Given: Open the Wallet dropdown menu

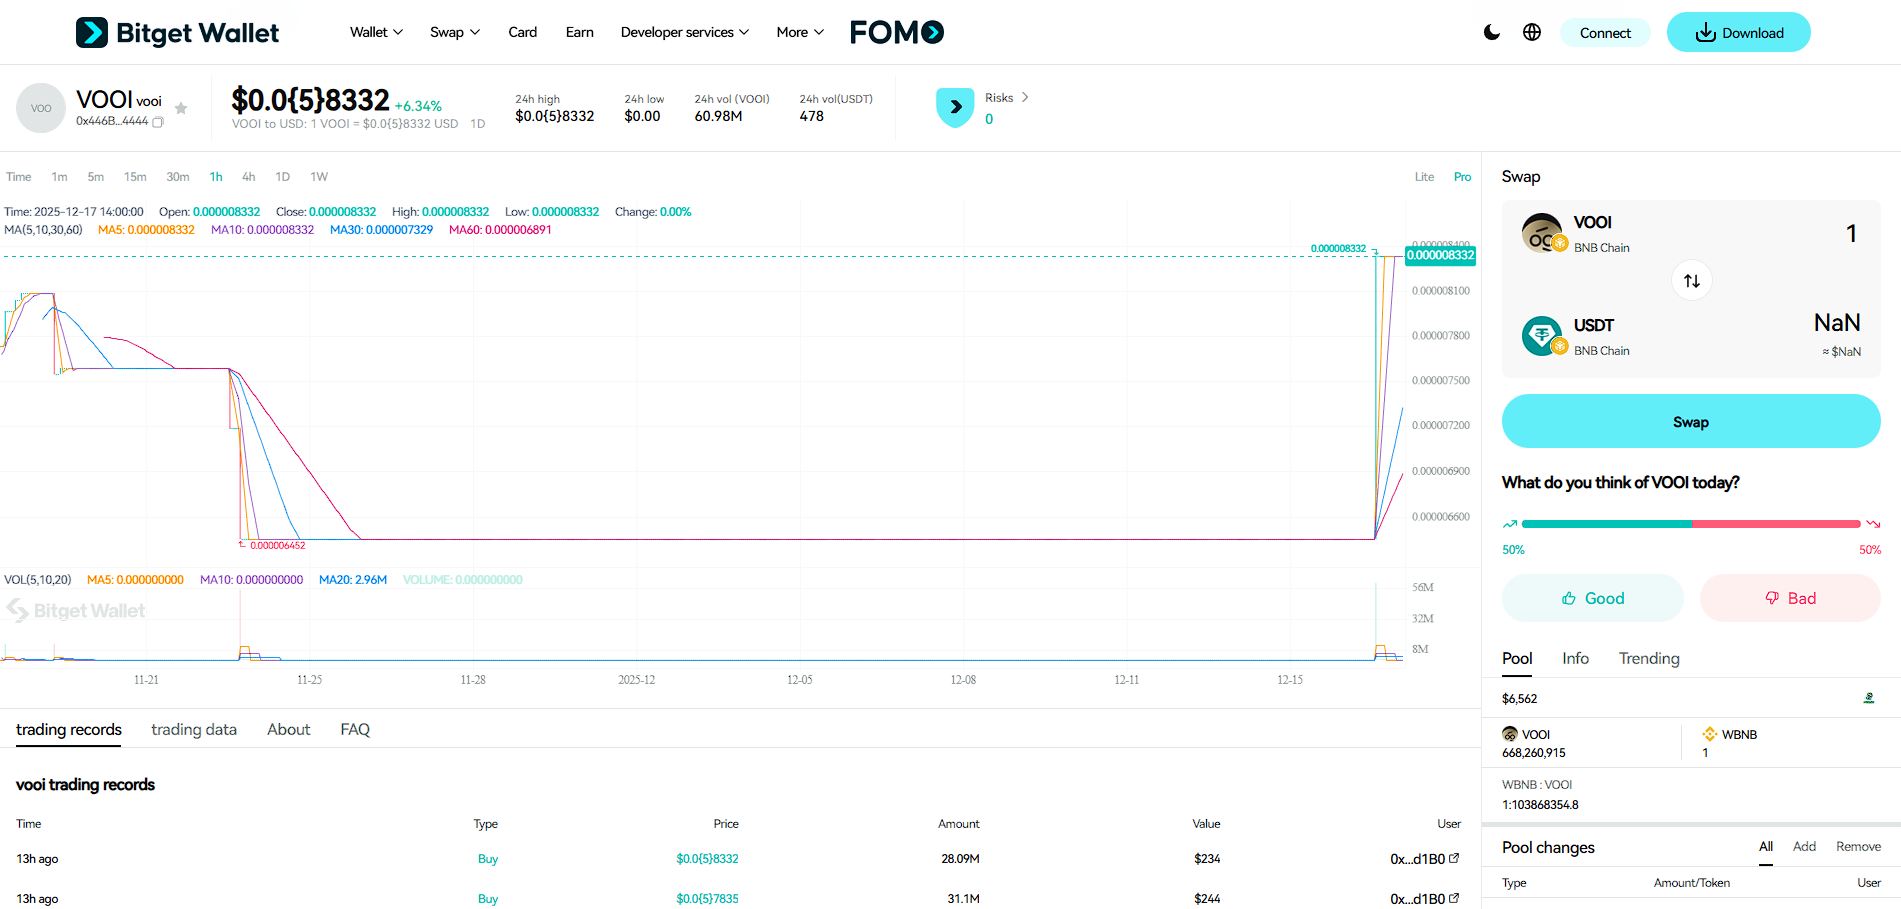Looking at the screenshot, I should pyautogui.click(x=375, y=31).
